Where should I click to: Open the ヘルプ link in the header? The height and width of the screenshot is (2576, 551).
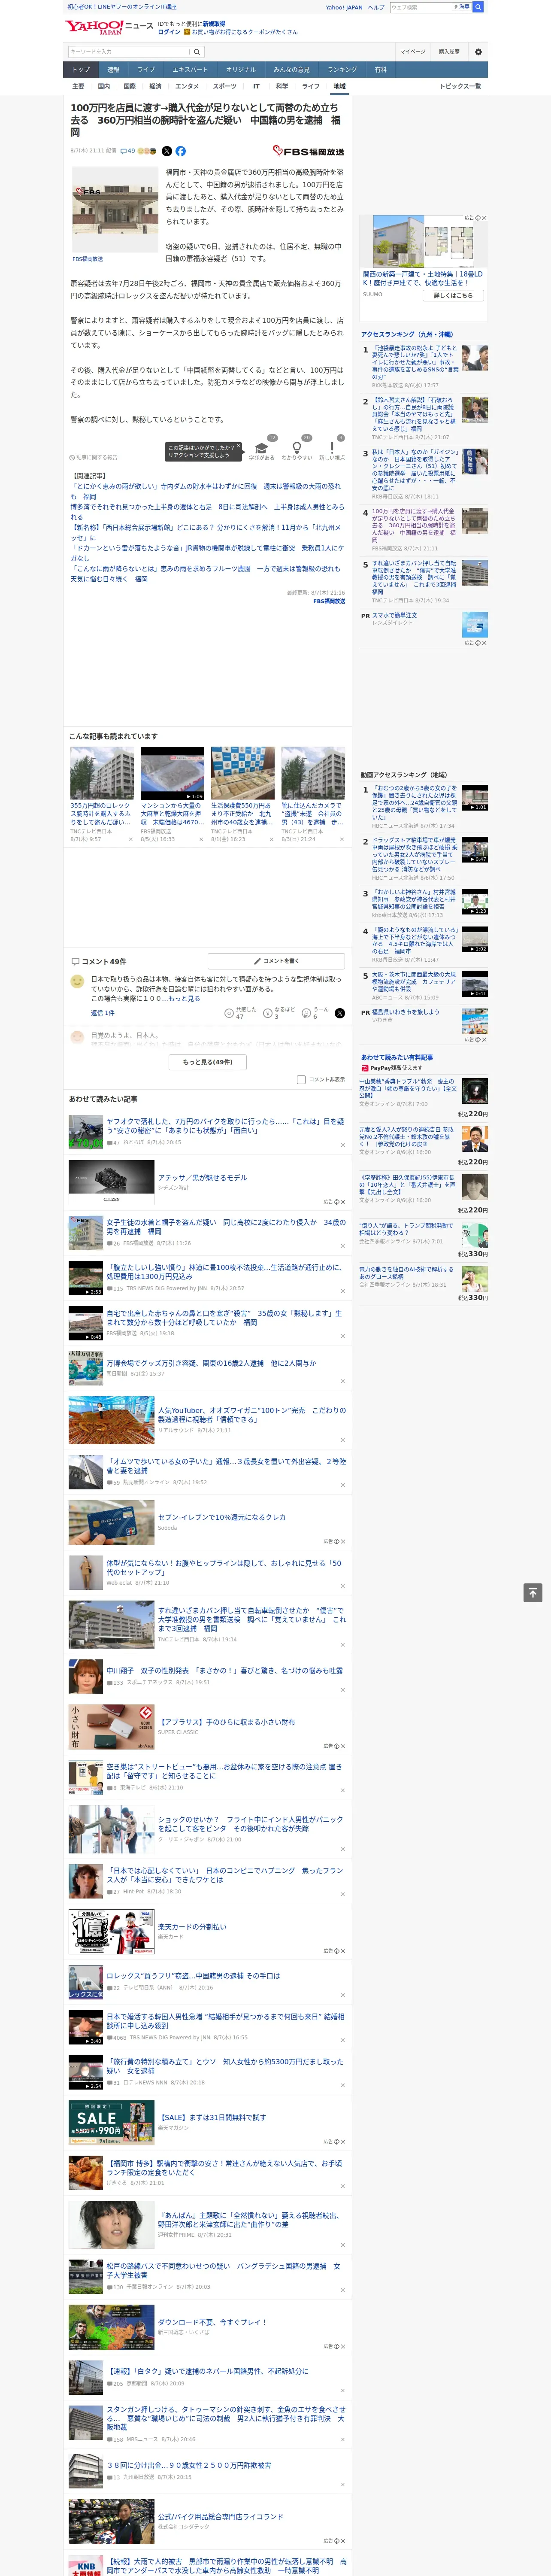[x=376, y=7]
